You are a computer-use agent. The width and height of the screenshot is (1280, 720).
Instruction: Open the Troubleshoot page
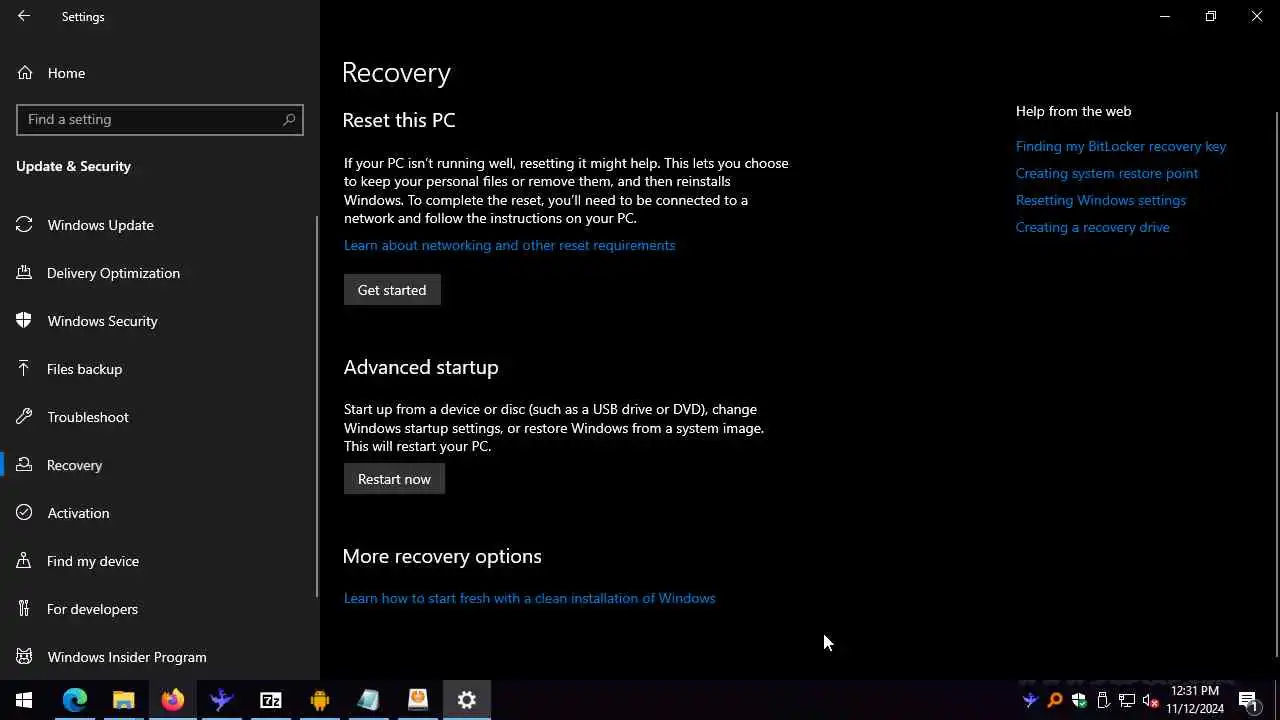[158, 417]
